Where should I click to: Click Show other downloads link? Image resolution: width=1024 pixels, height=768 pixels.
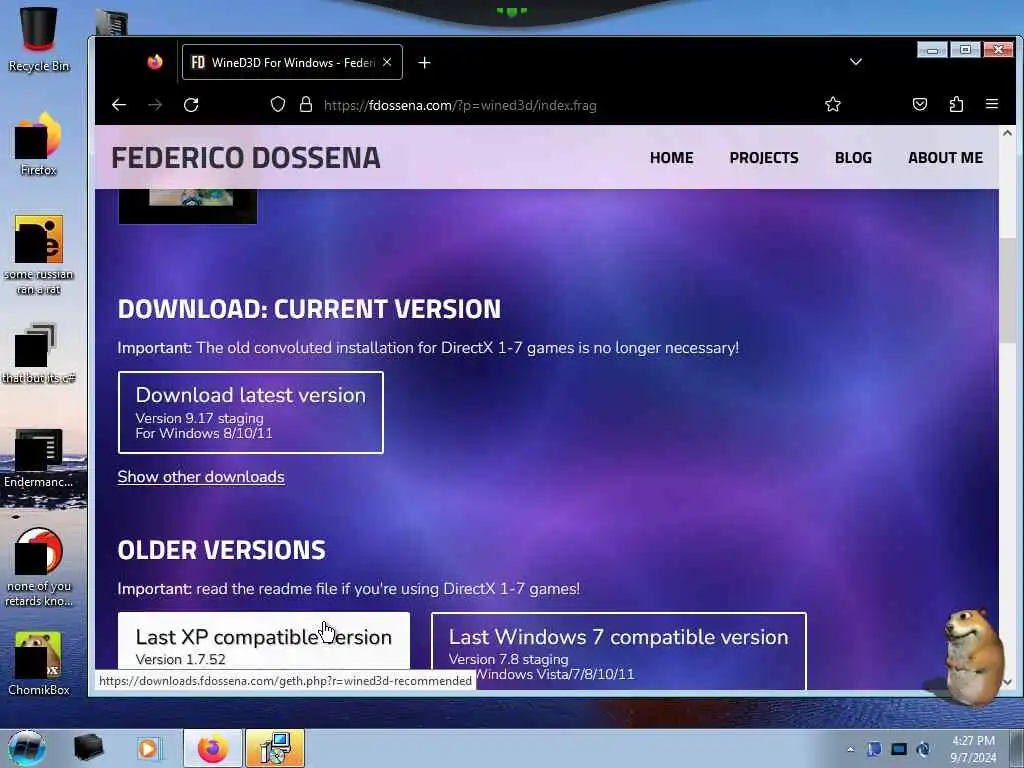point(201,477)
